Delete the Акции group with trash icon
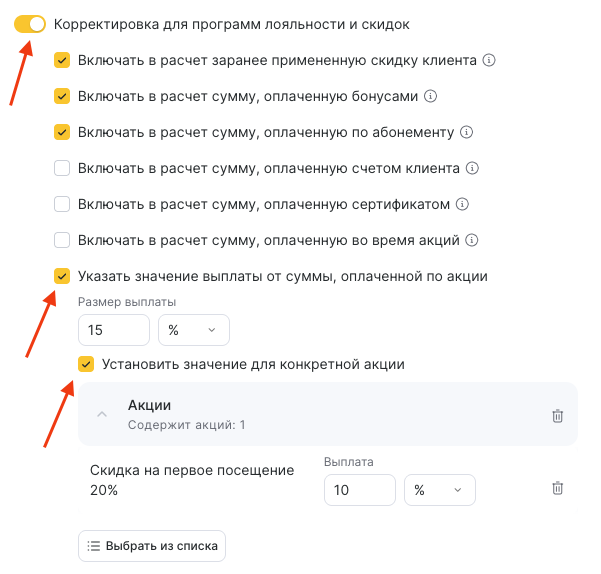Viewport: 601px width, 574px height. pyautogui.click(x=558, y=415)
